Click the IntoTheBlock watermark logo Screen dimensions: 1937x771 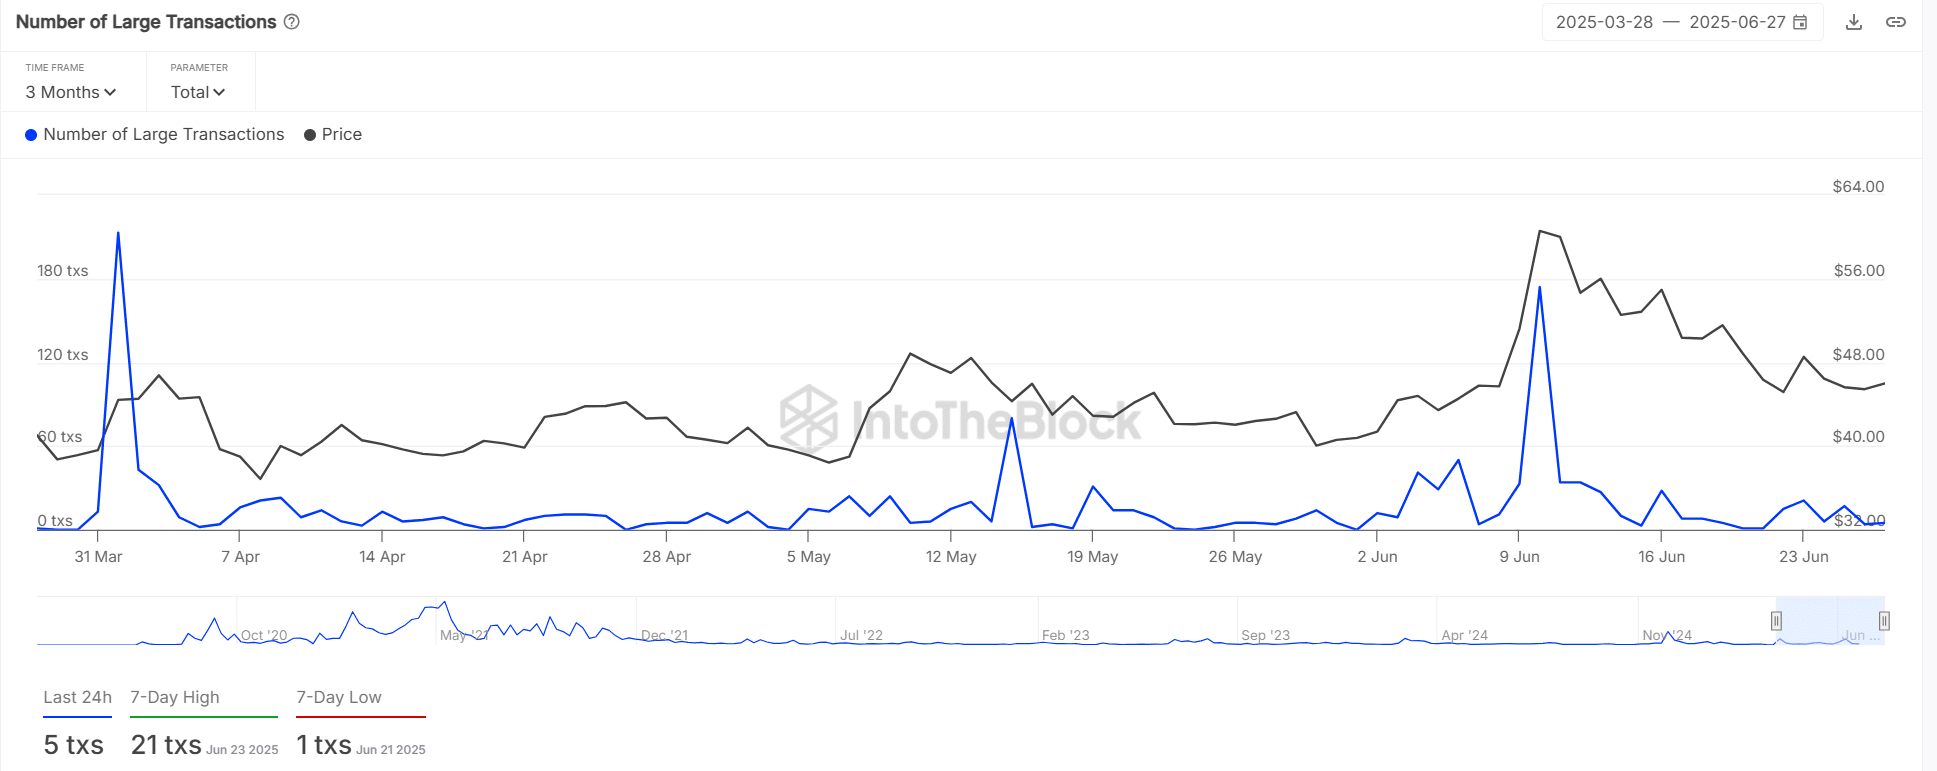809,418
